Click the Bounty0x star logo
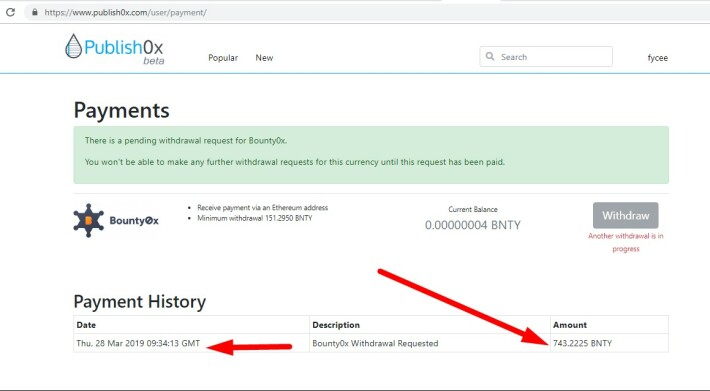The image size is (710, 391). click(89, 220)
